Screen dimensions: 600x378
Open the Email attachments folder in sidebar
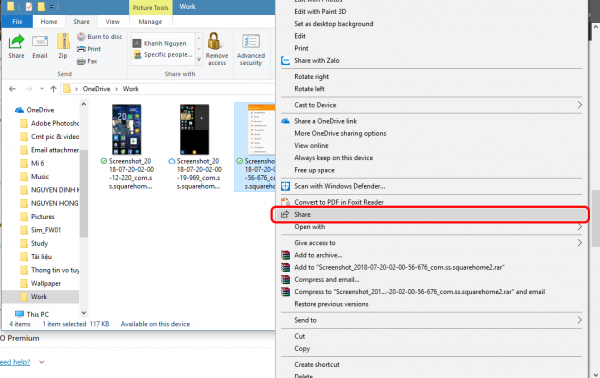(x=50, y=150)
